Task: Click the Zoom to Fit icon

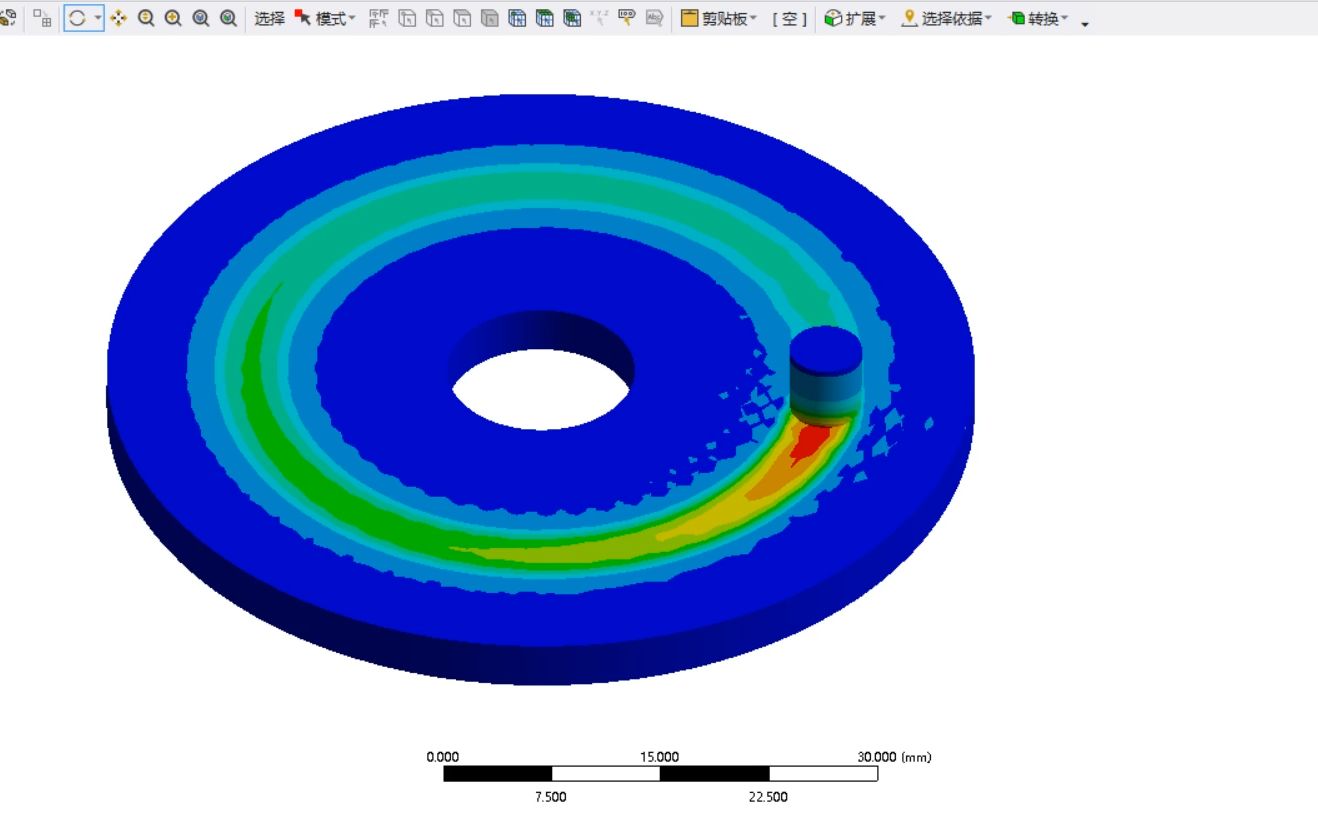Action: click(x=201, y=18)
